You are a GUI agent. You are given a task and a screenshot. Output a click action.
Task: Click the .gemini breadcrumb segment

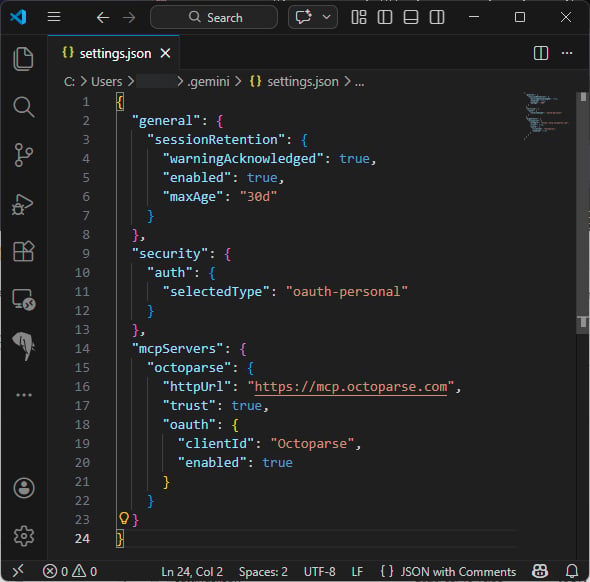(x=208, y=82)
